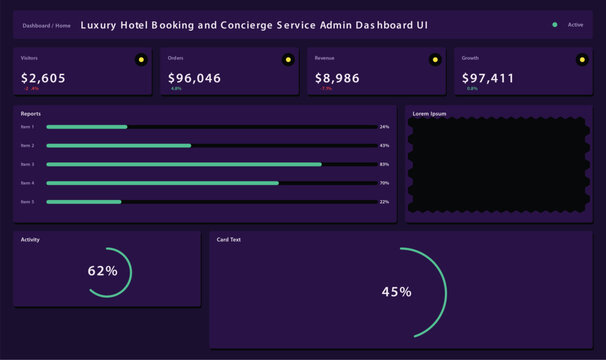Select the Item 5 row label
The image size is (606, 360).
pyautogui.click(x=27, y=202)
